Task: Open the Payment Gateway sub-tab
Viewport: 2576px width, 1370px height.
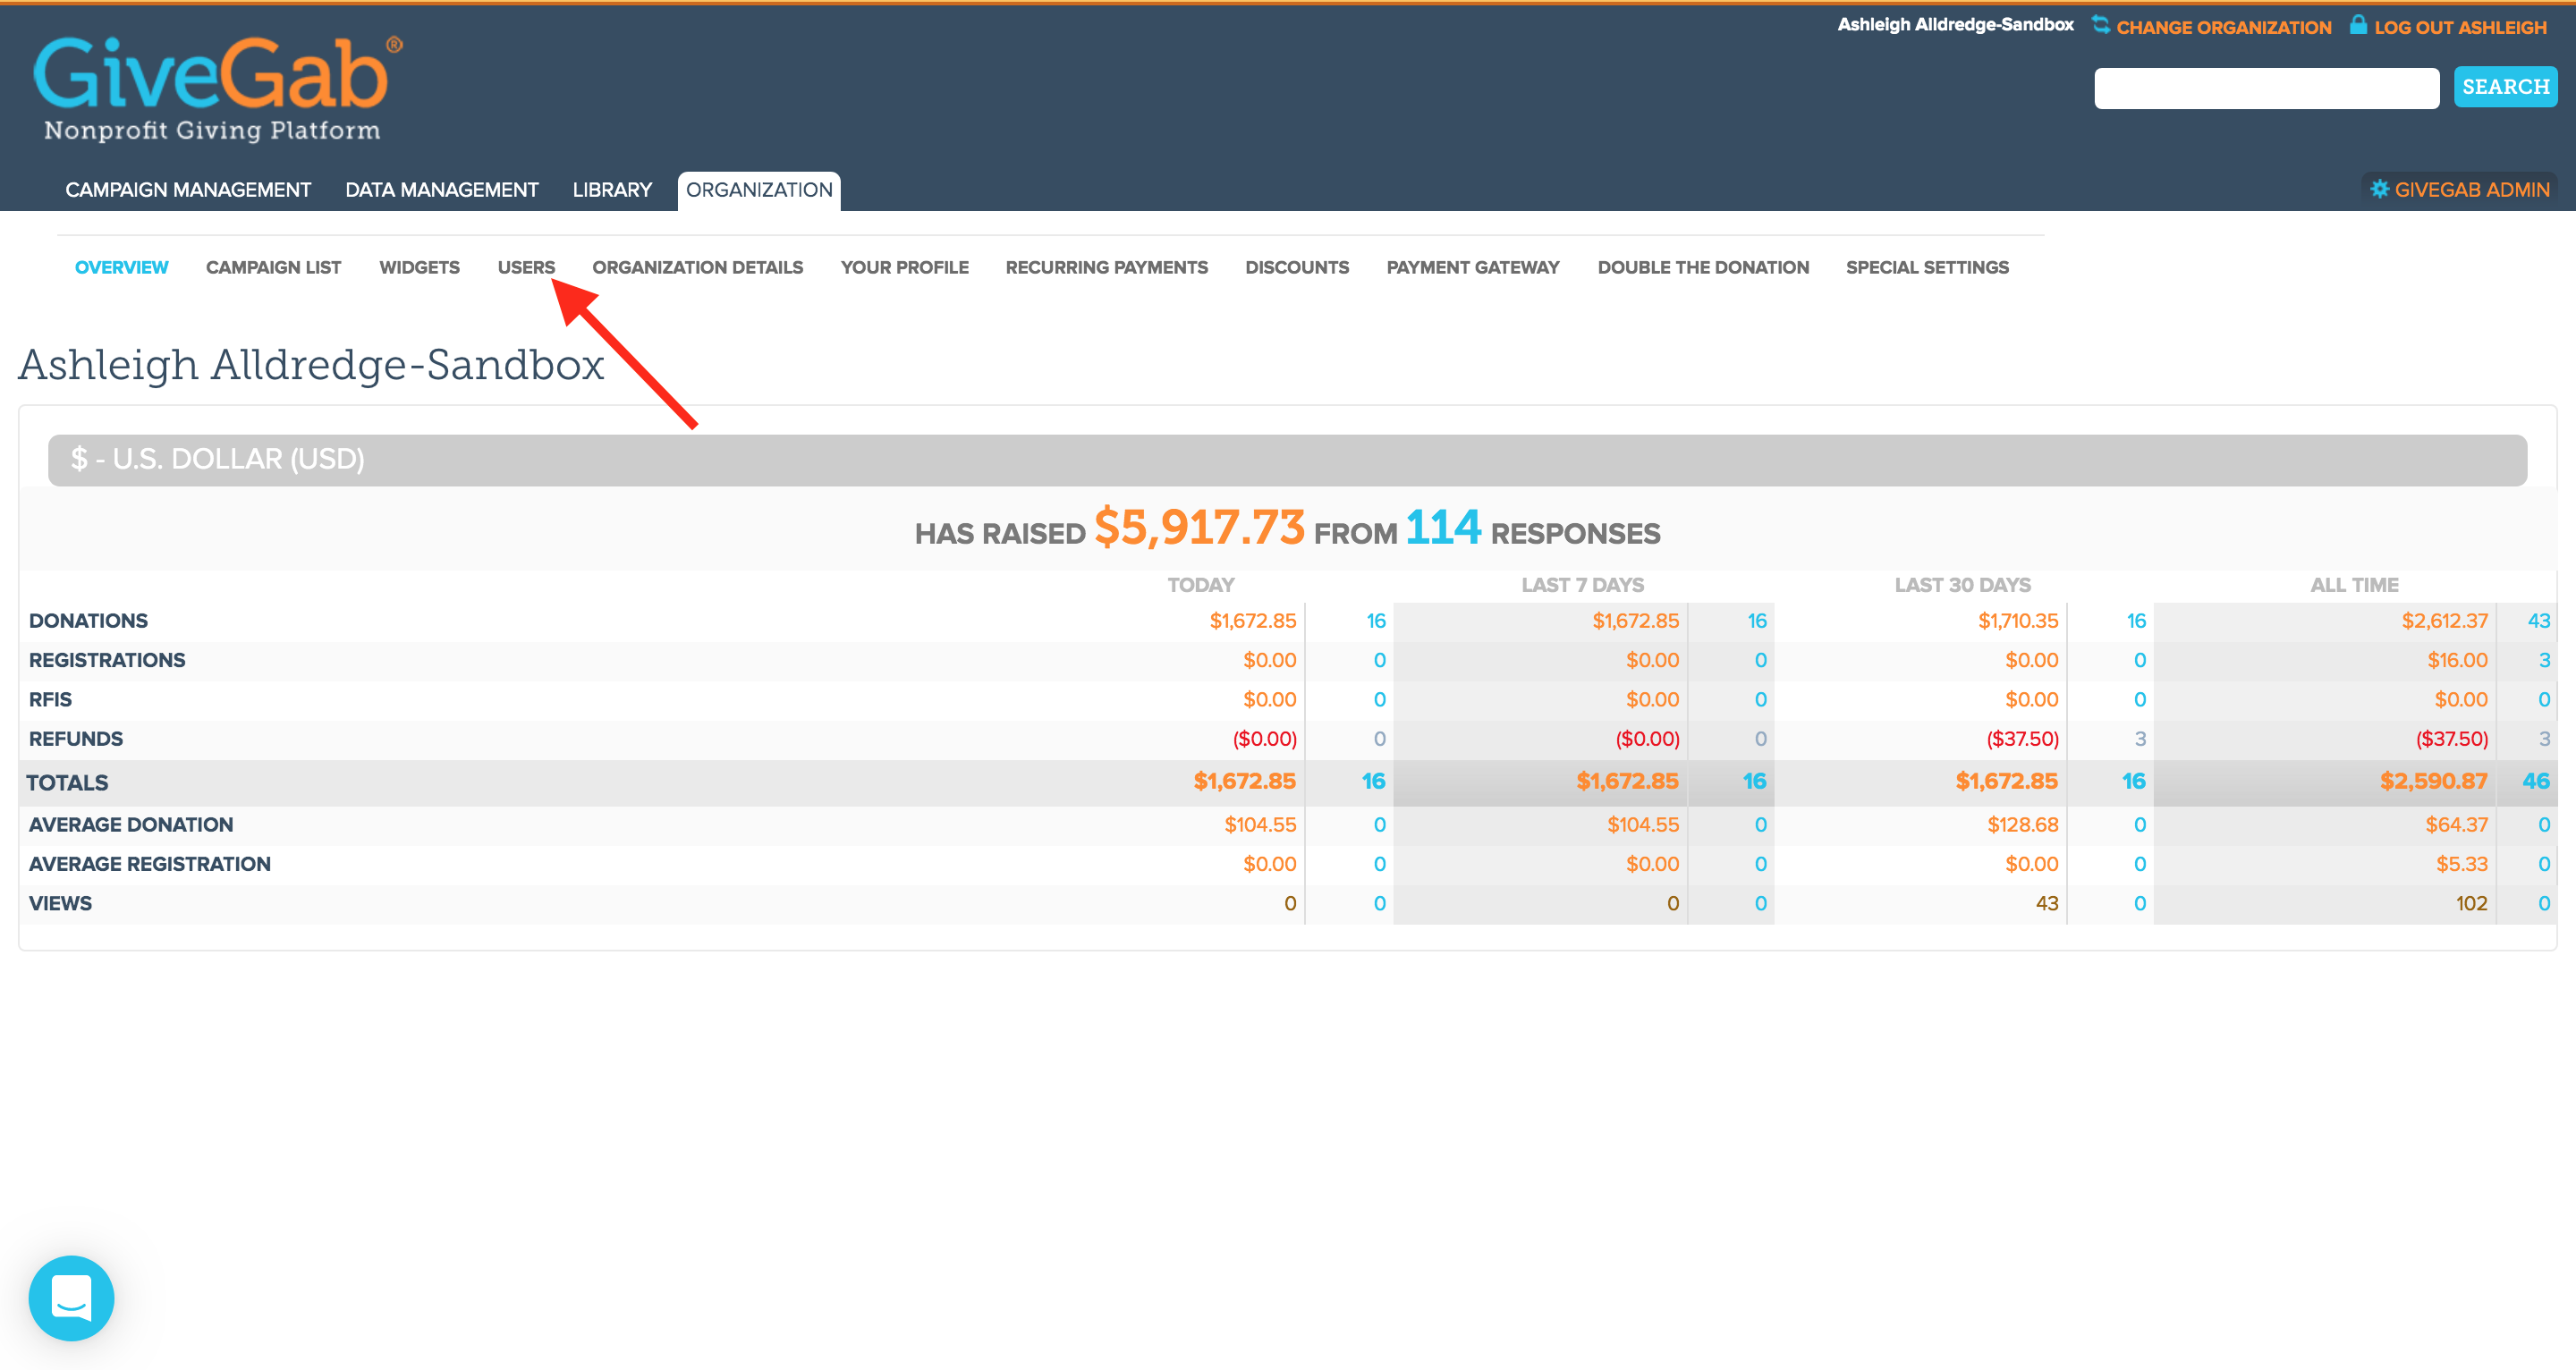Action: [x=1473, y=267]
